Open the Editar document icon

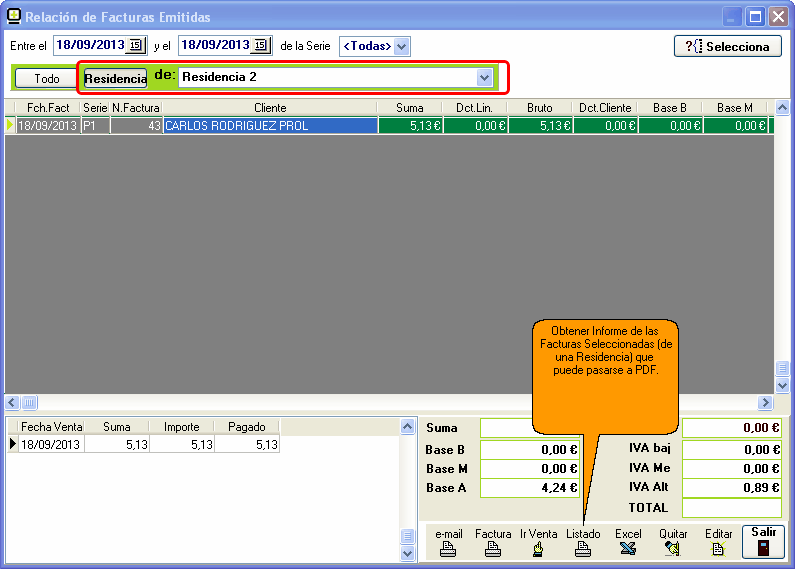coord(718,548)
